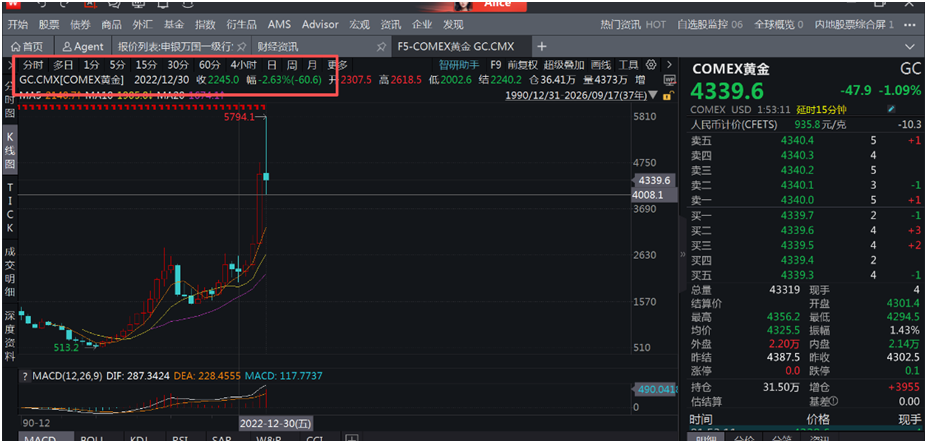
Task: Select the 月 monthly interval
Action: point(312,65)
